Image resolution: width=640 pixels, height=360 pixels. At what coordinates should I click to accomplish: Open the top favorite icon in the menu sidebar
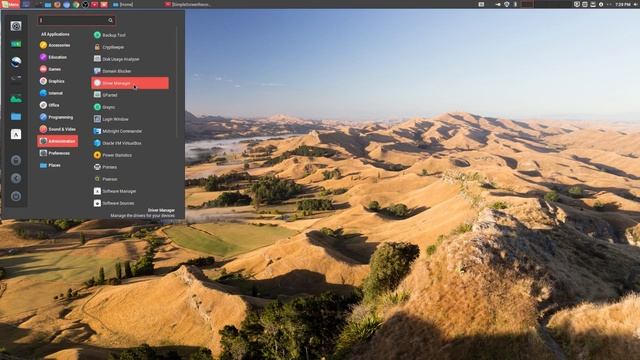point(16,26)
